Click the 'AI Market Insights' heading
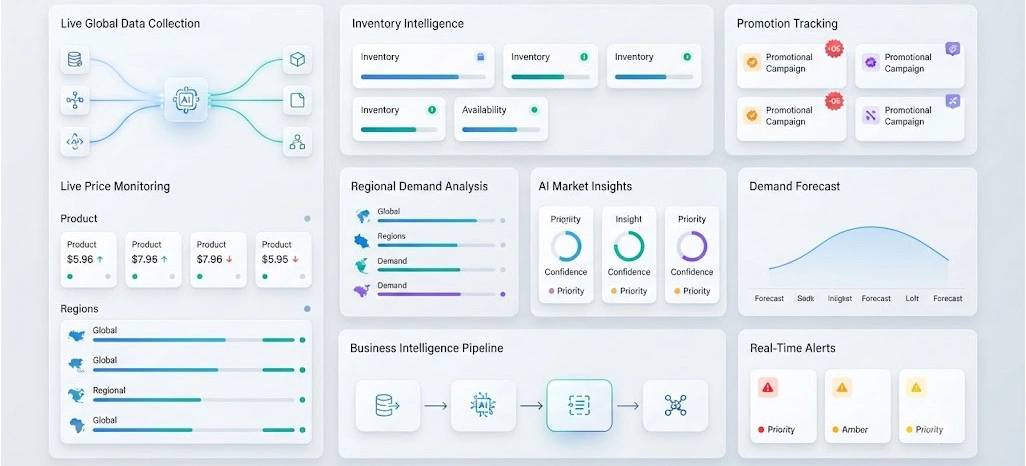The image size is (1026, 466). [x=585, y=187]
